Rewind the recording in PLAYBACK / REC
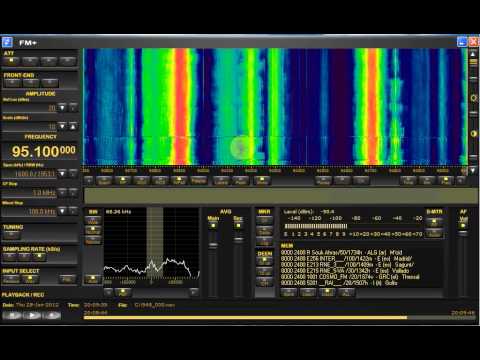The image size is (480, 360). [12, 315]
